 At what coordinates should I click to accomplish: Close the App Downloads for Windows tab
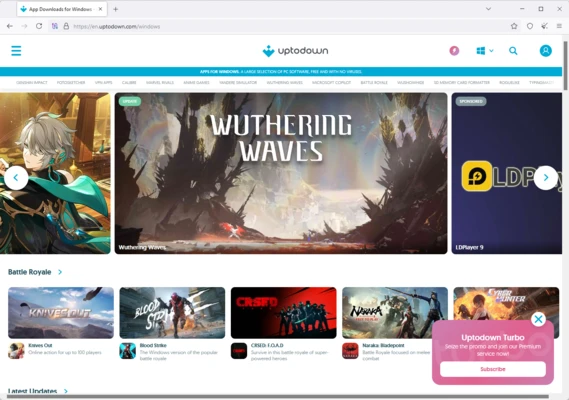tap(101, 9)
